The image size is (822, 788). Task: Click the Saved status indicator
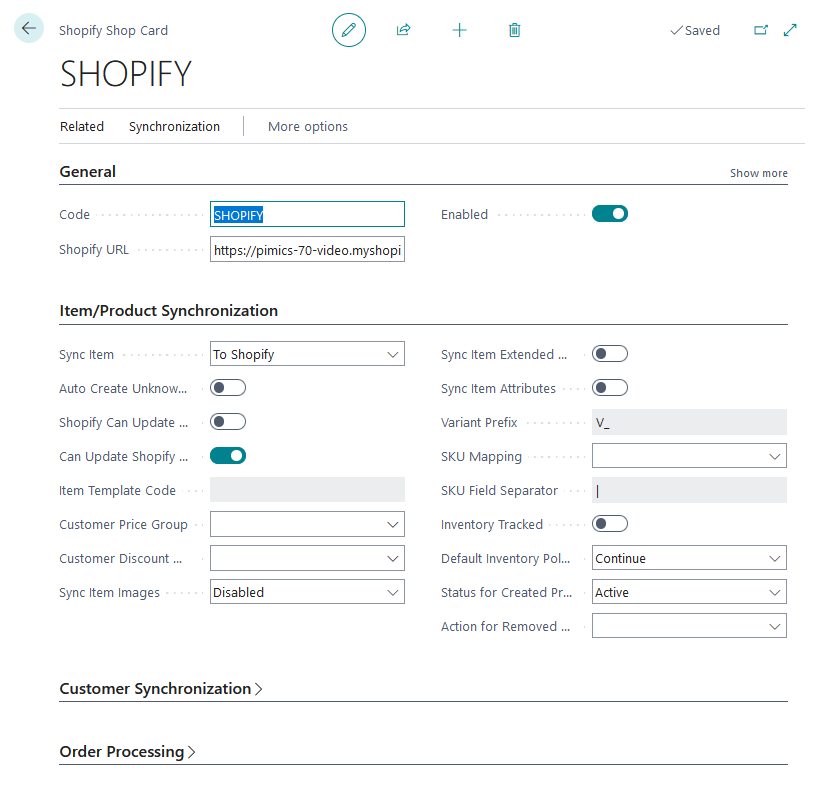coord(695,30)
